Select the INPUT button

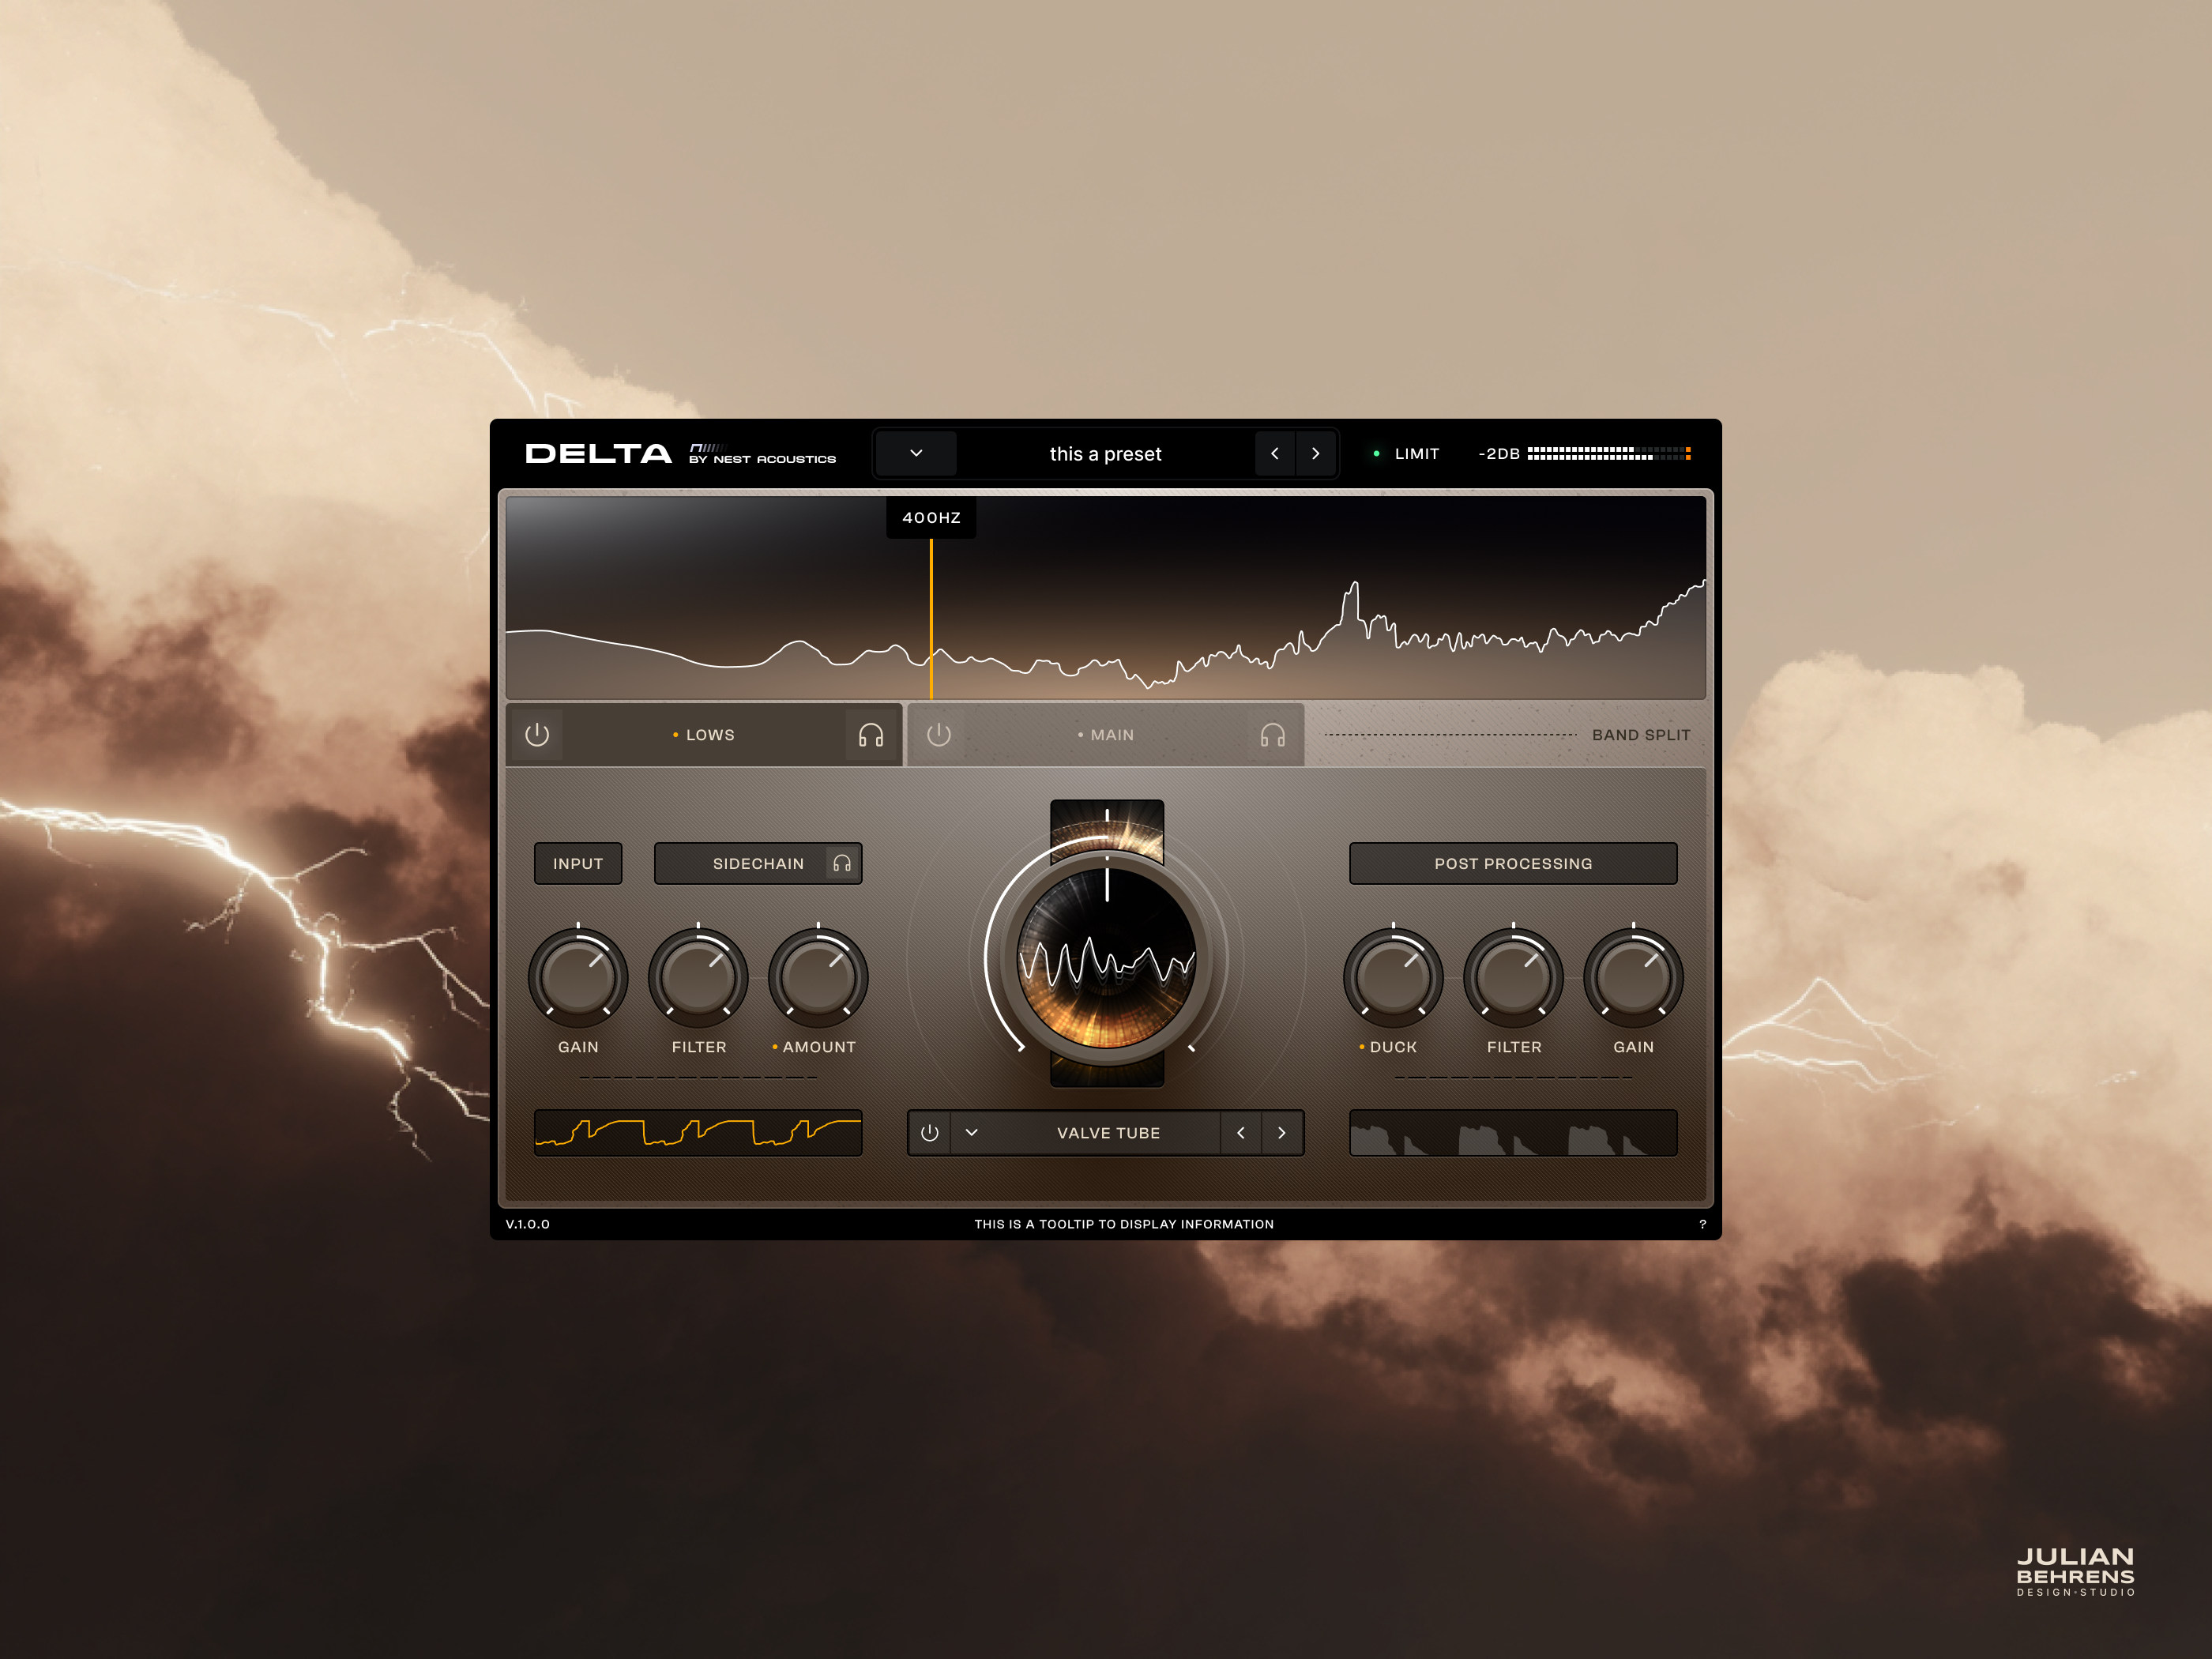[x=578, y=863]
